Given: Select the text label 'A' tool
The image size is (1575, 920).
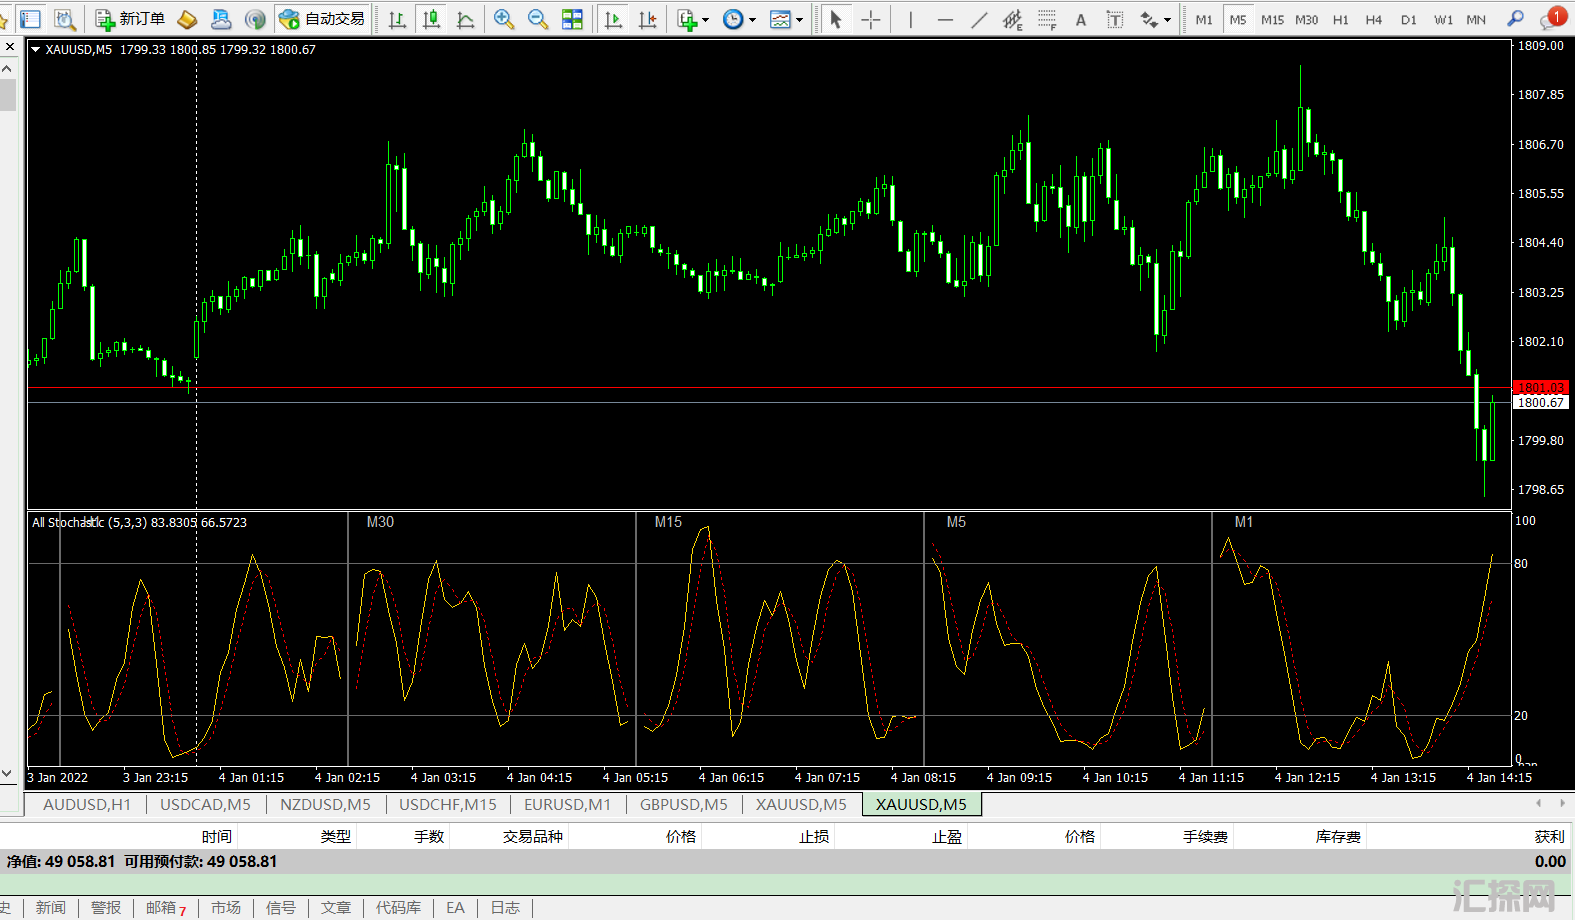Looking at the screenshot, I should [1080, 19].
